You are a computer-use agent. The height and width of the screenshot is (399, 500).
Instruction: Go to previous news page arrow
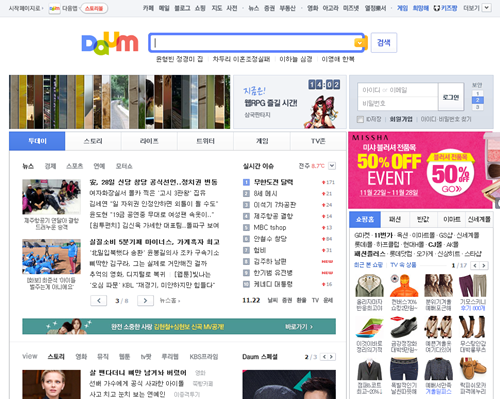tap(99, 300)
